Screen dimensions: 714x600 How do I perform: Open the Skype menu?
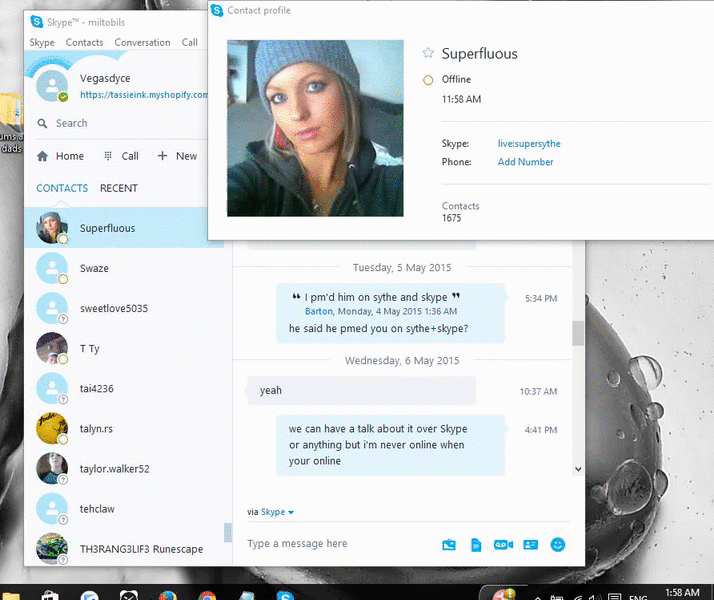click(42, 42)
